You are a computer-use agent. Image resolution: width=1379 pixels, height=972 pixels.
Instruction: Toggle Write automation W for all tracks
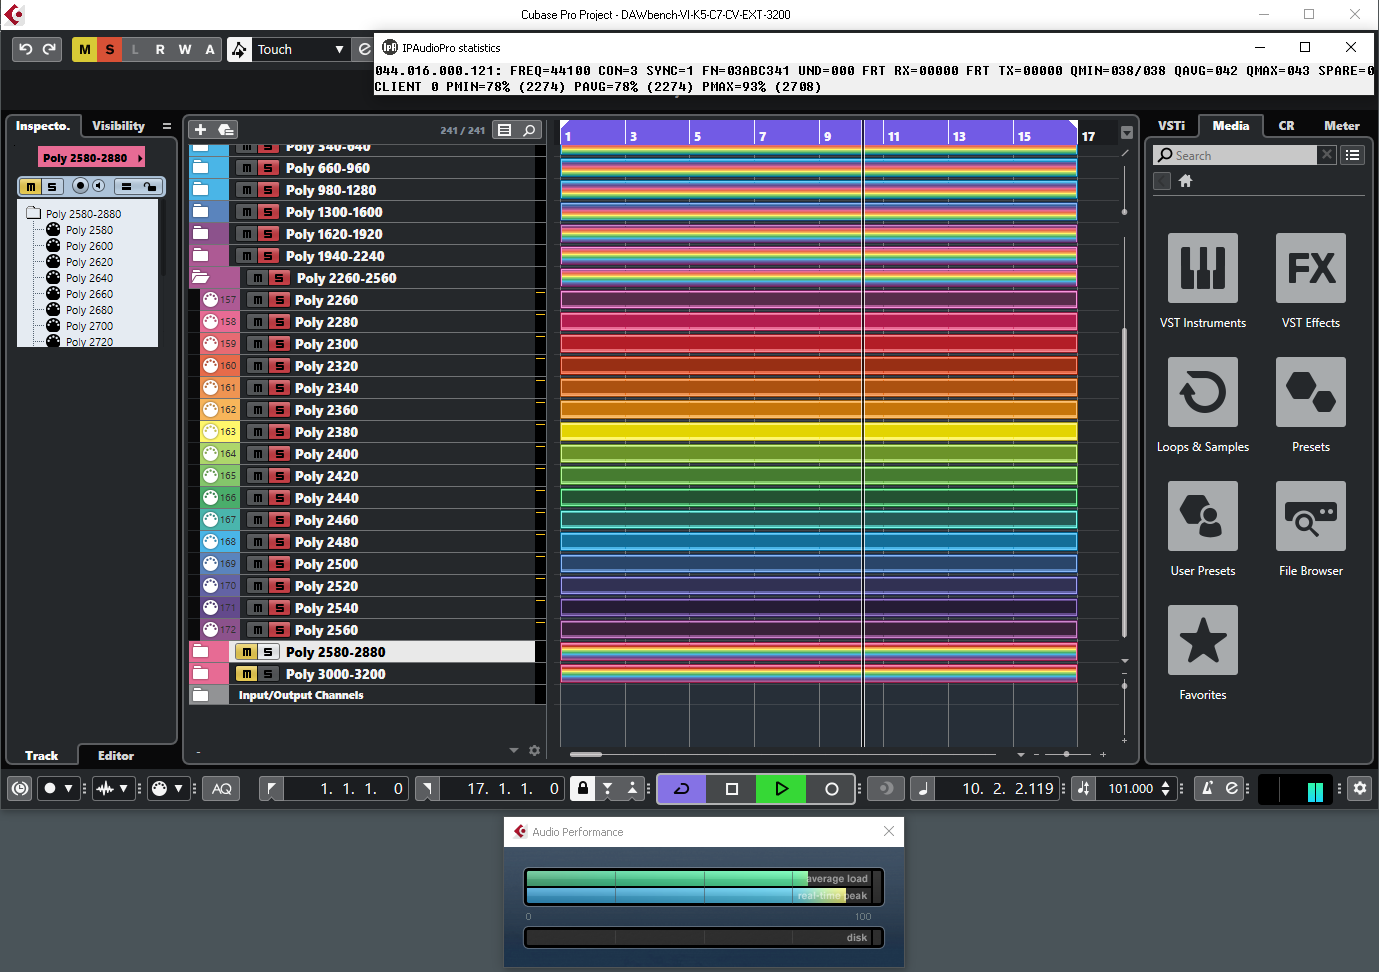point(185,49)
